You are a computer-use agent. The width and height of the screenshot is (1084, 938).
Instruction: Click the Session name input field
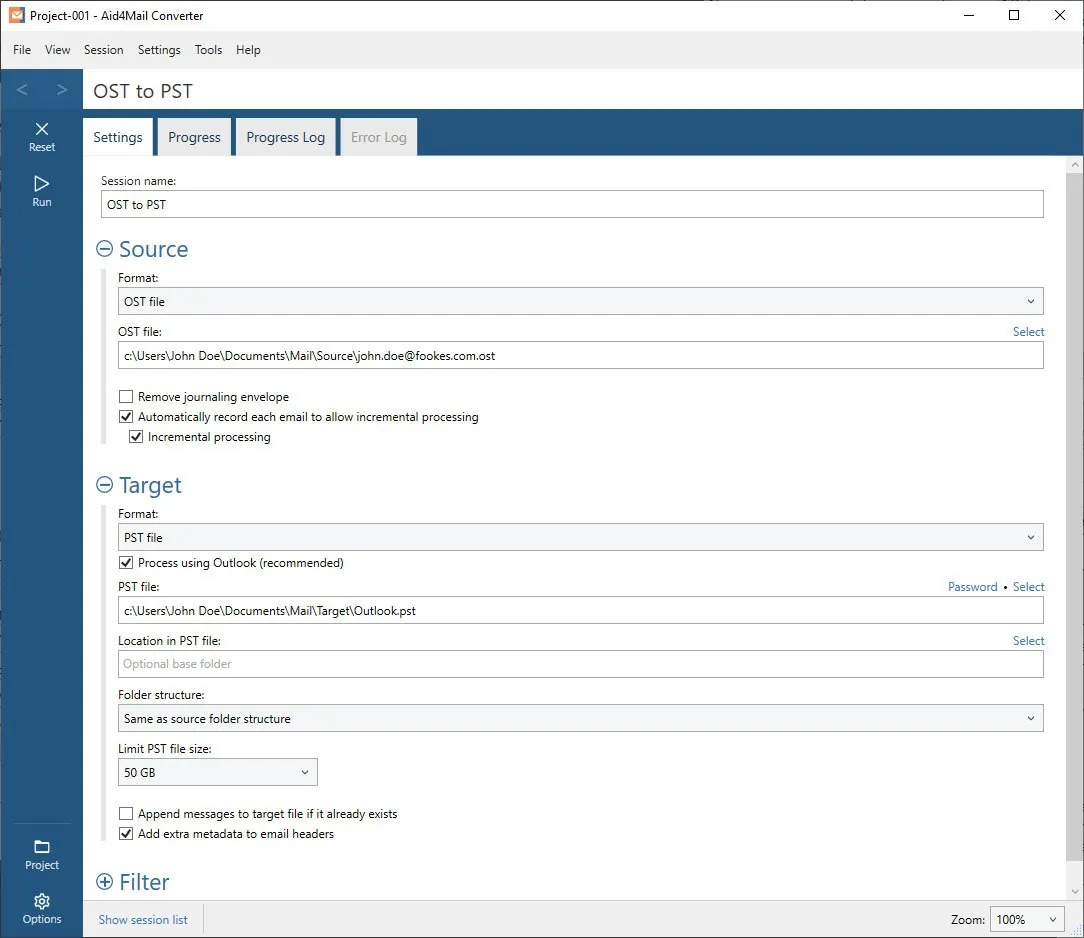(572, 205)
